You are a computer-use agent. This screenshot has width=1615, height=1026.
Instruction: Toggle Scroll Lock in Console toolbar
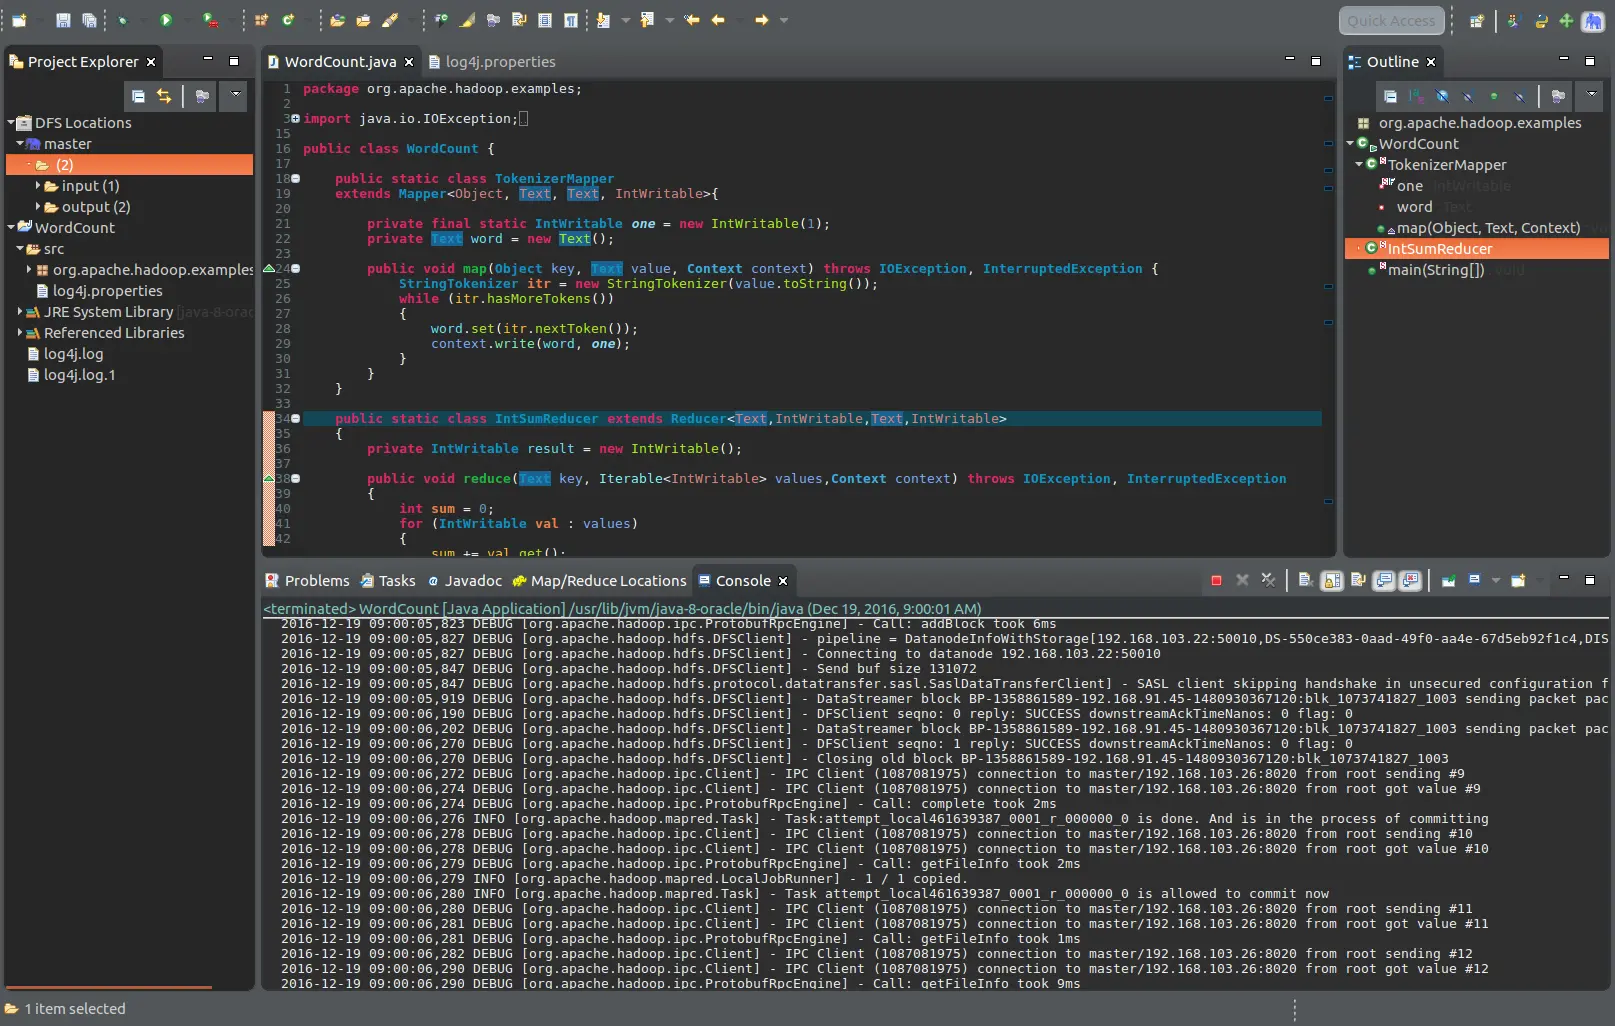[1332, 580]
